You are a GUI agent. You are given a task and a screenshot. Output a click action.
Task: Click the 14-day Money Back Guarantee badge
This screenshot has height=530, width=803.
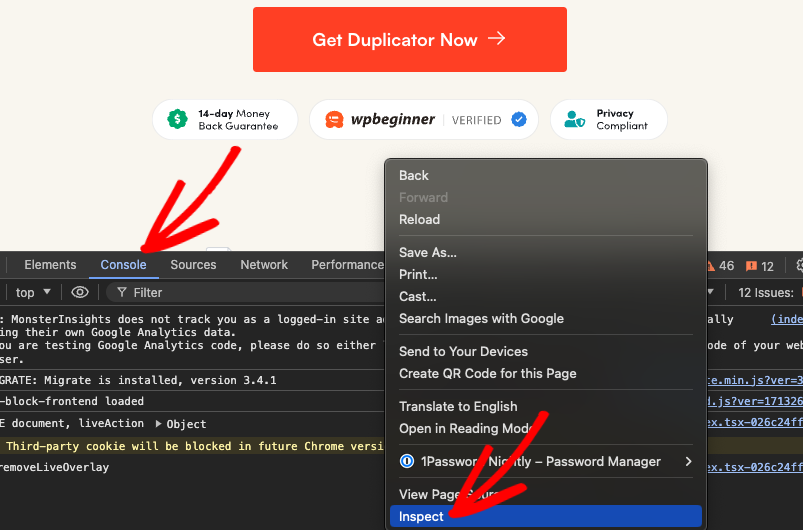click(225, 120)
